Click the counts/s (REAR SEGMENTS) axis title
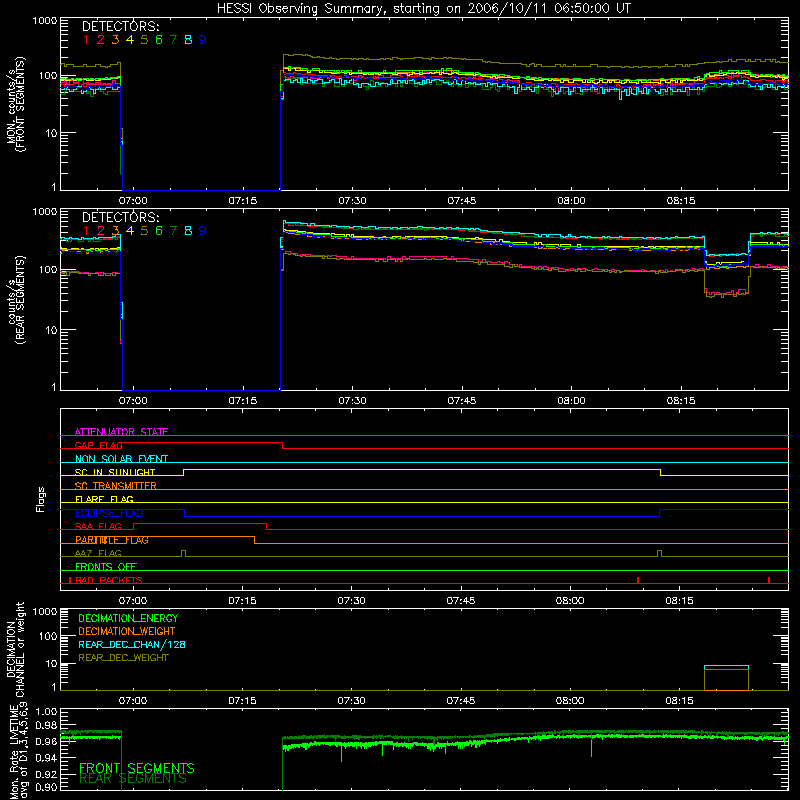 click(16, 300)
